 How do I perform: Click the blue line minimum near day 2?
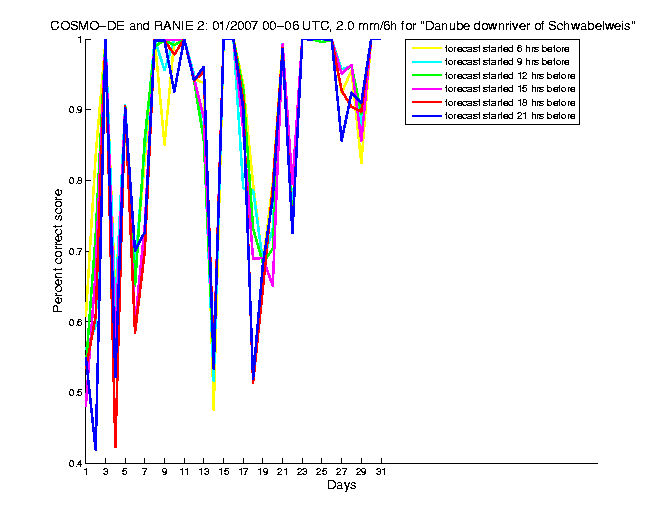tap(96, 449)
